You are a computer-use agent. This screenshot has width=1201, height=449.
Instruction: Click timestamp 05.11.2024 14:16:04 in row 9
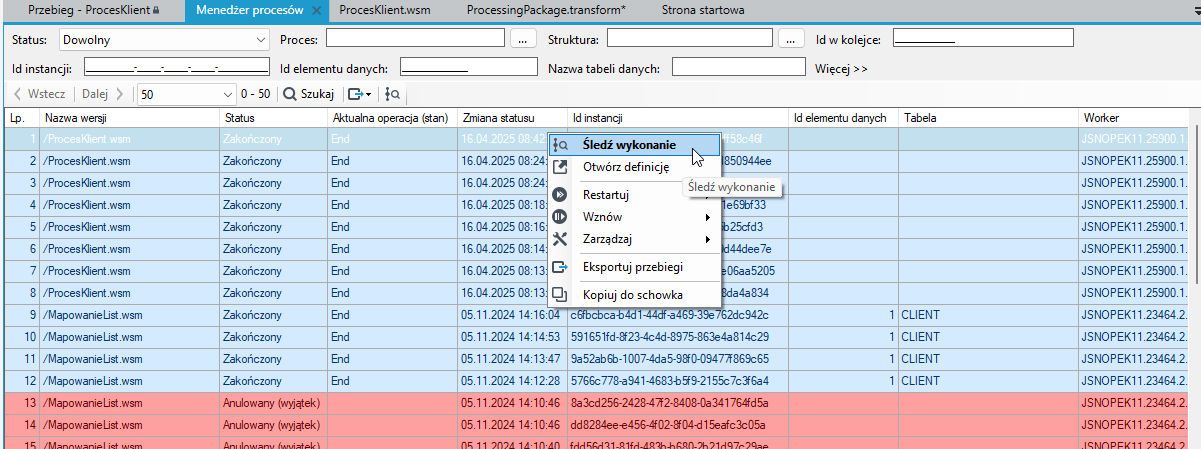coord(510,314)
